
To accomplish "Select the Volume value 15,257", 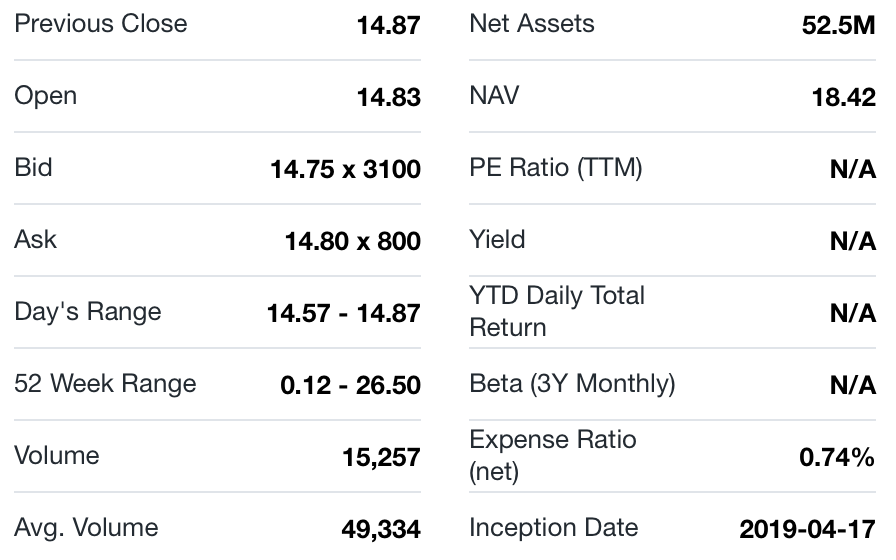I will tap(380, 458).
